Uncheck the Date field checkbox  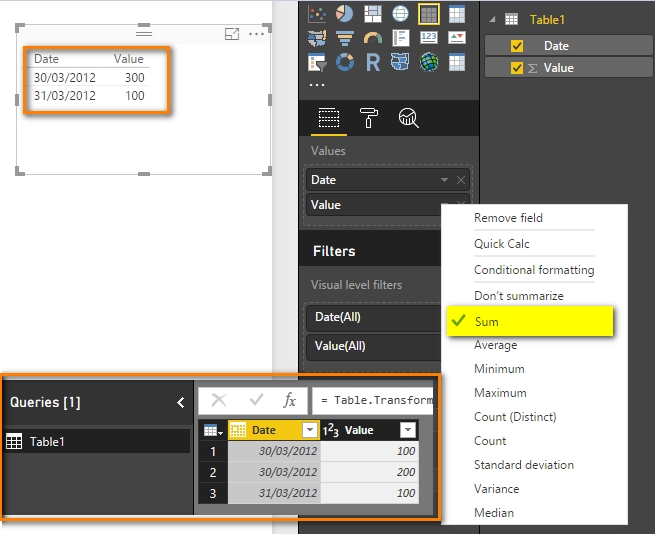[517, 46]
